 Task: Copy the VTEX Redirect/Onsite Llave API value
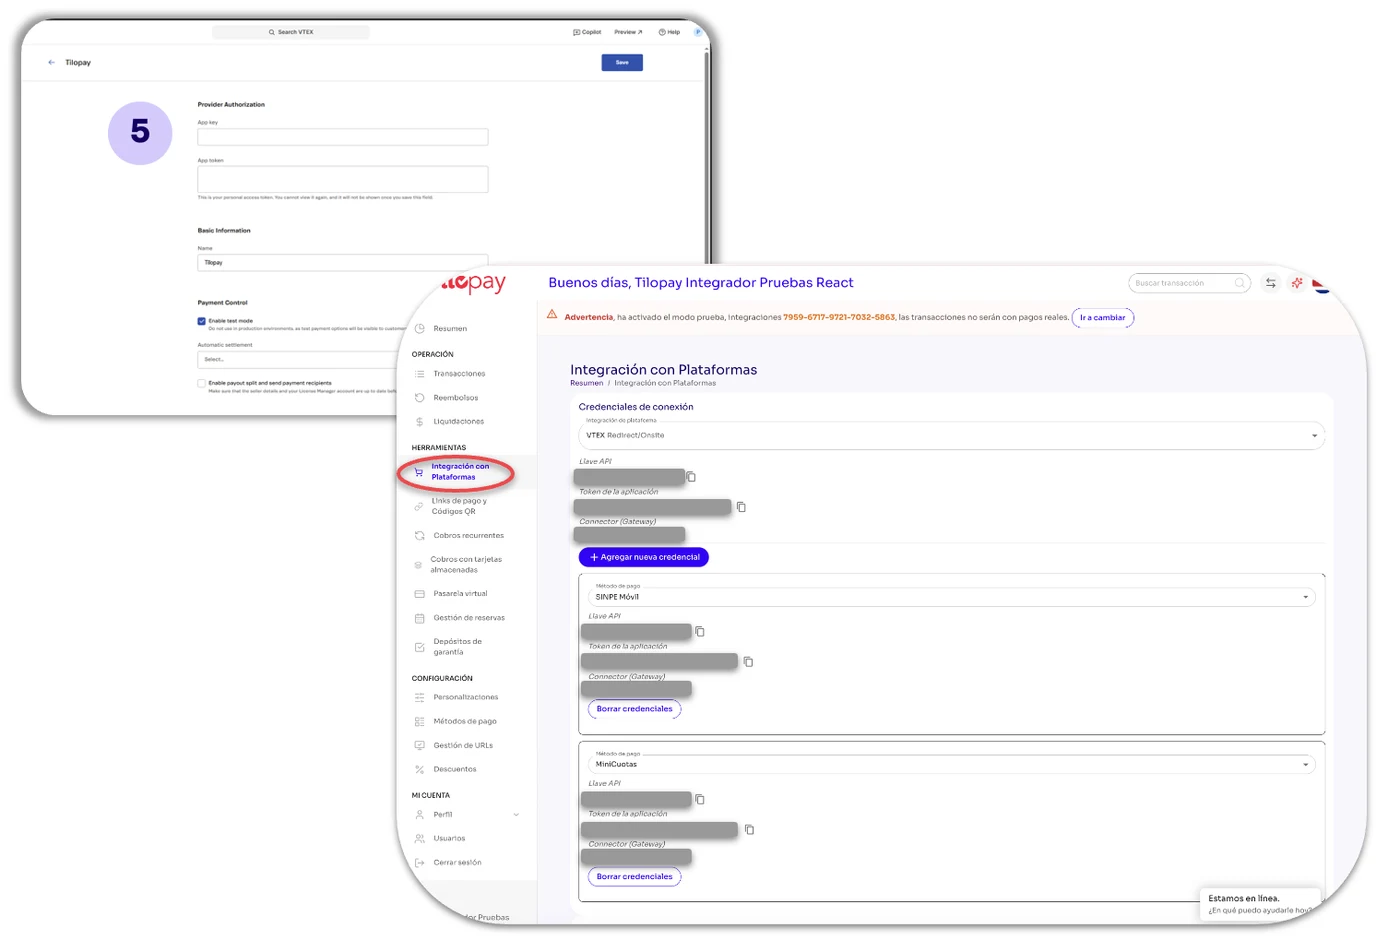coord(691,477)
